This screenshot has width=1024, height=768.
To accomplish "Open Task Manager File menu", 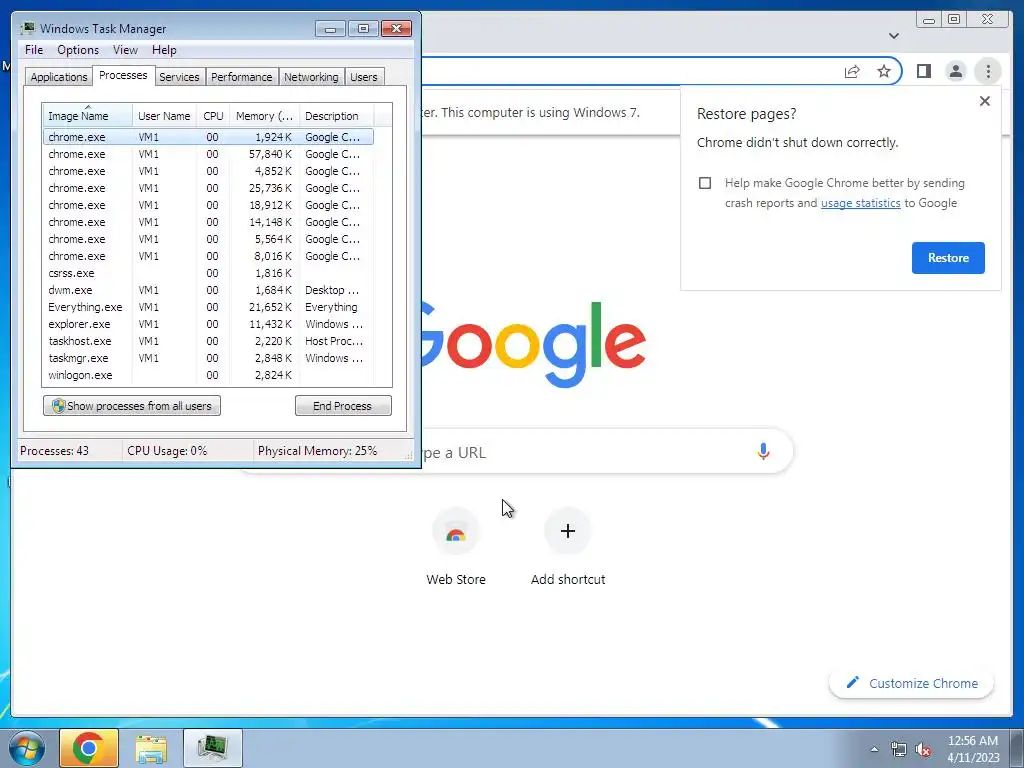I will [x=34, y=50].
